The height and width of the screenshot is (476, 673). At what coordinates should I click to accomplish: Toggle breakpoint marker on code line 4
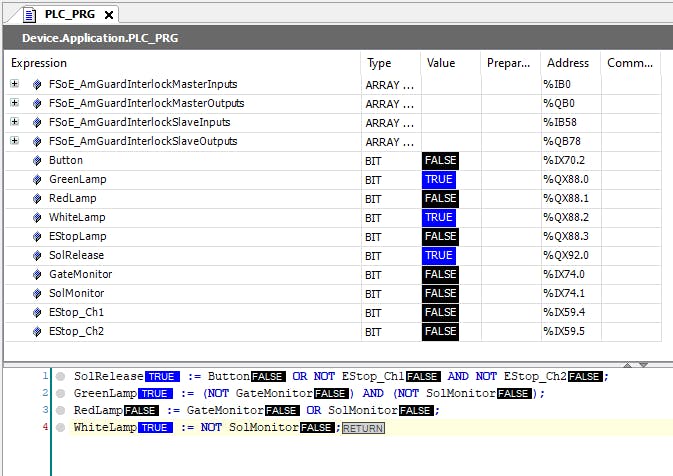[61, 427]
